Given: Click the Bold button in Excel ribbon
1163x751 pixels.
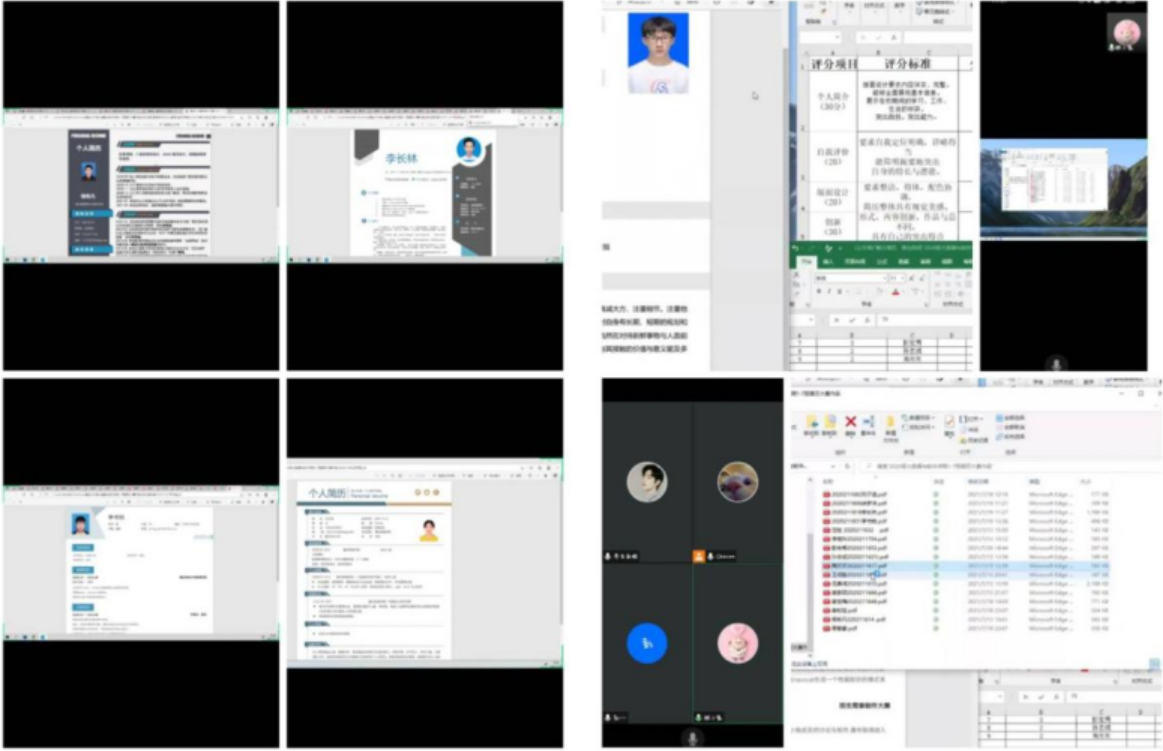Looking at the screenshot, I should 818,292.
